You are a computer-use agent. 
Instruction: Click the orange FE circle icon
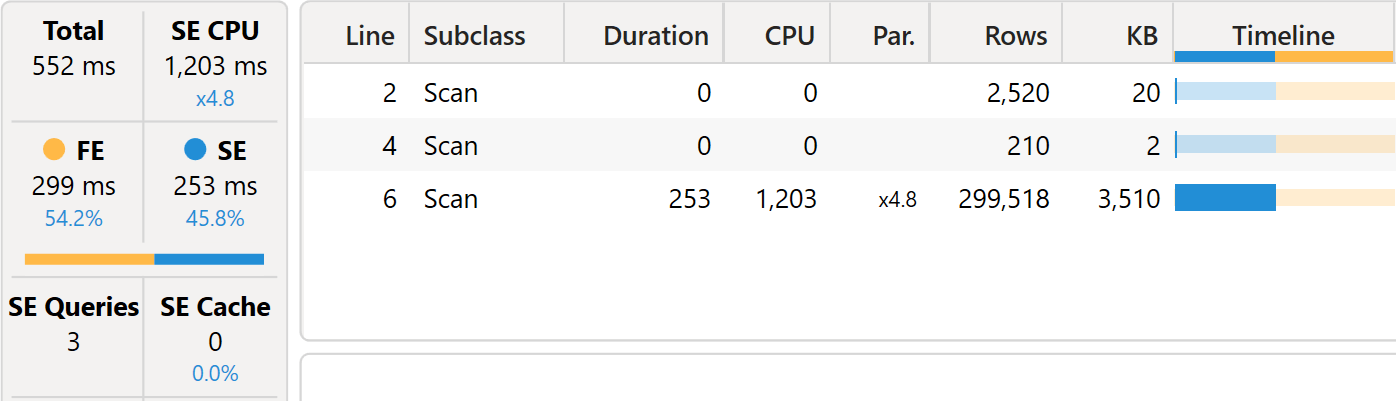[x=55, y=151]
